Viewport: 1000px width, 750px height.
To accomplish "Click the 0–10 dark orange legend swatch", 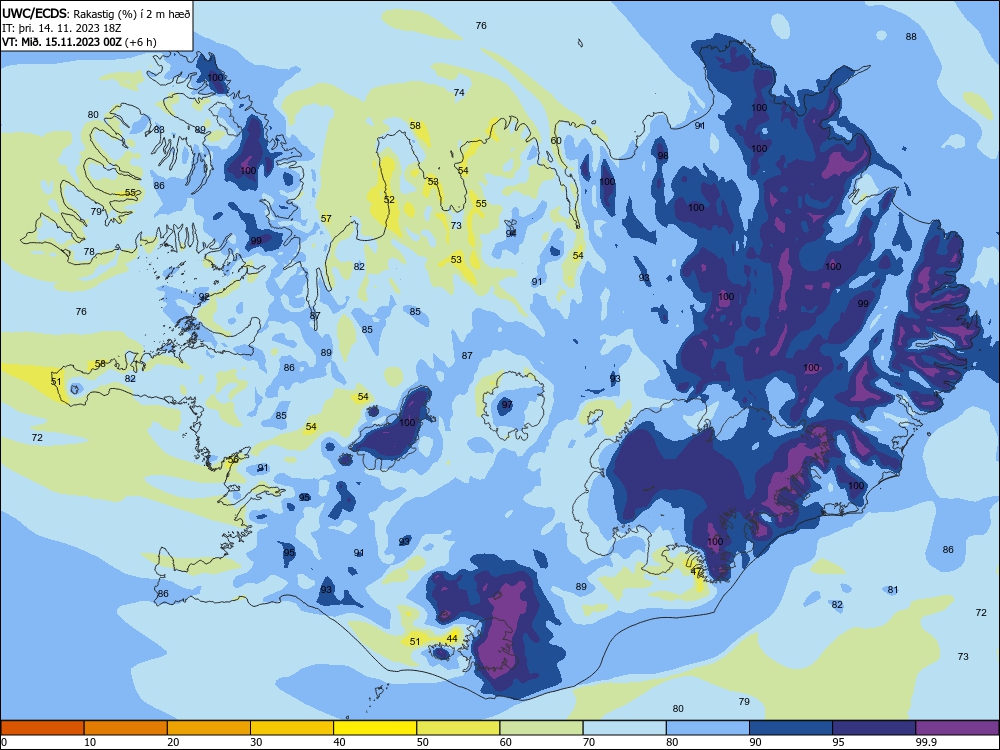I will click(42, 728).
